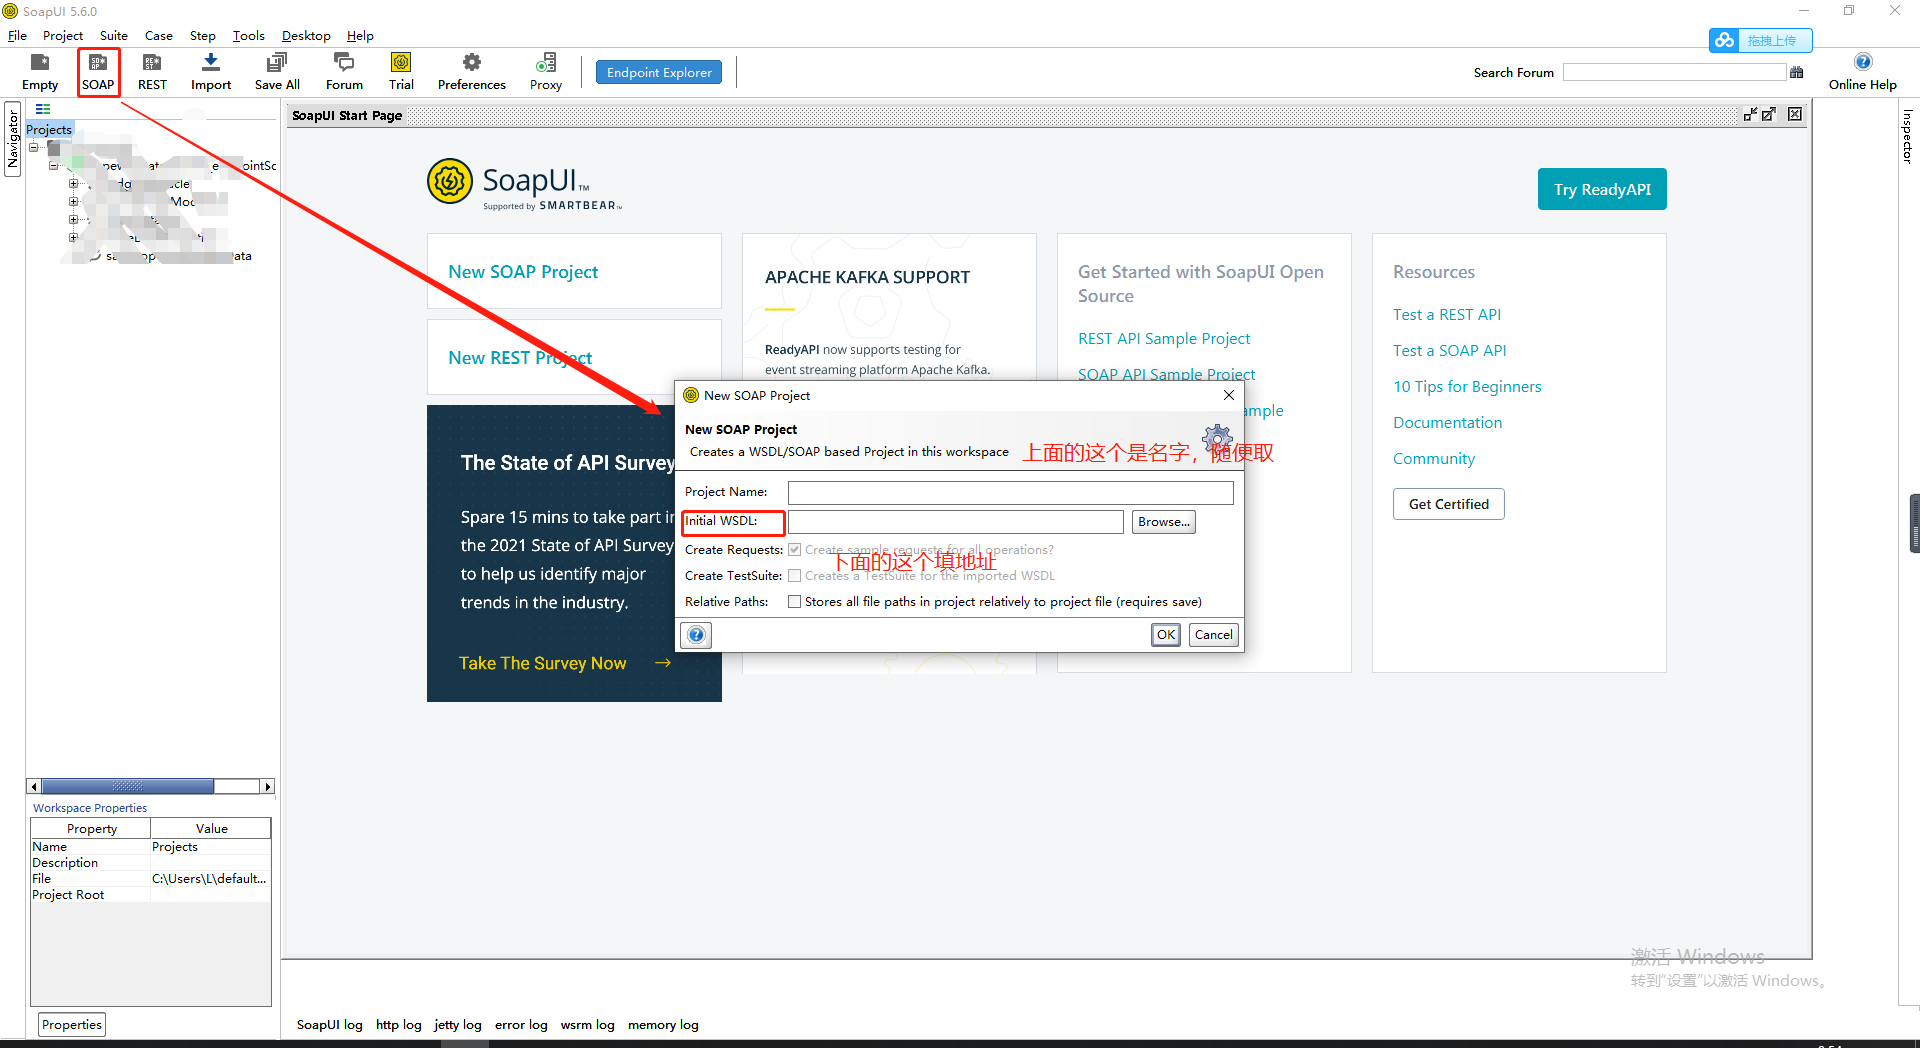Click the SOAP project toolbar icon
The width and height of the screenshot is (1920, 1048).
coord(98,63)
